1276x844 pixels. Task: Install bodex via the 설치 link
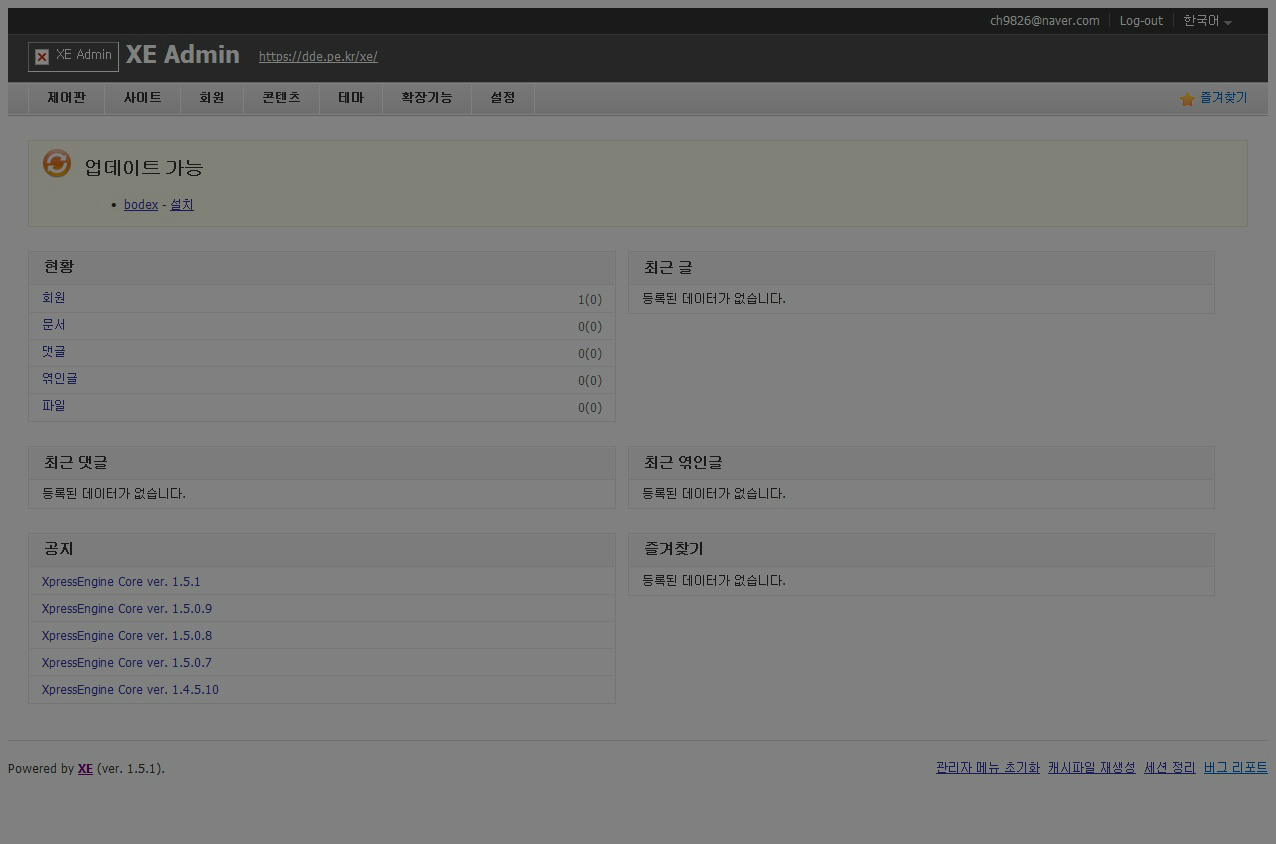181,204
